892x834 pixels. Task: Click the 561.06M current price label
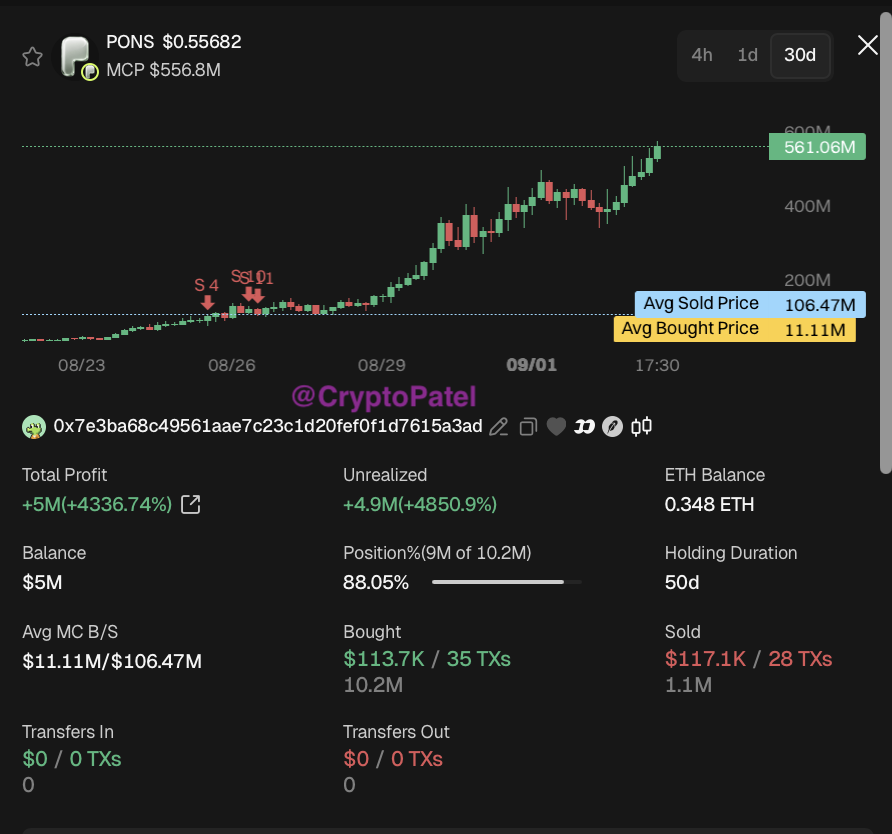tap(817, 147)
